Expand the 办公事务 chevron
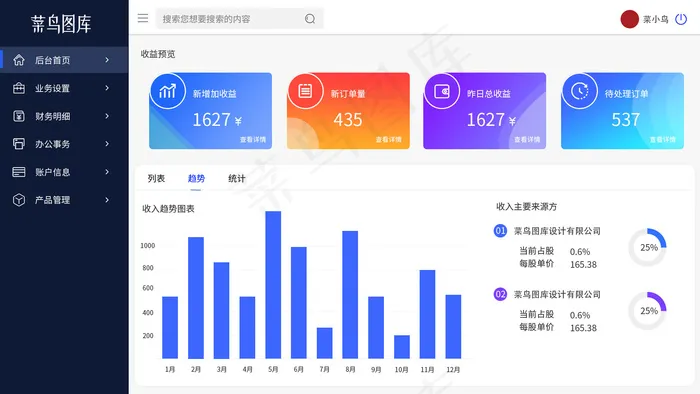700x394 pixels. coord(107,144)
